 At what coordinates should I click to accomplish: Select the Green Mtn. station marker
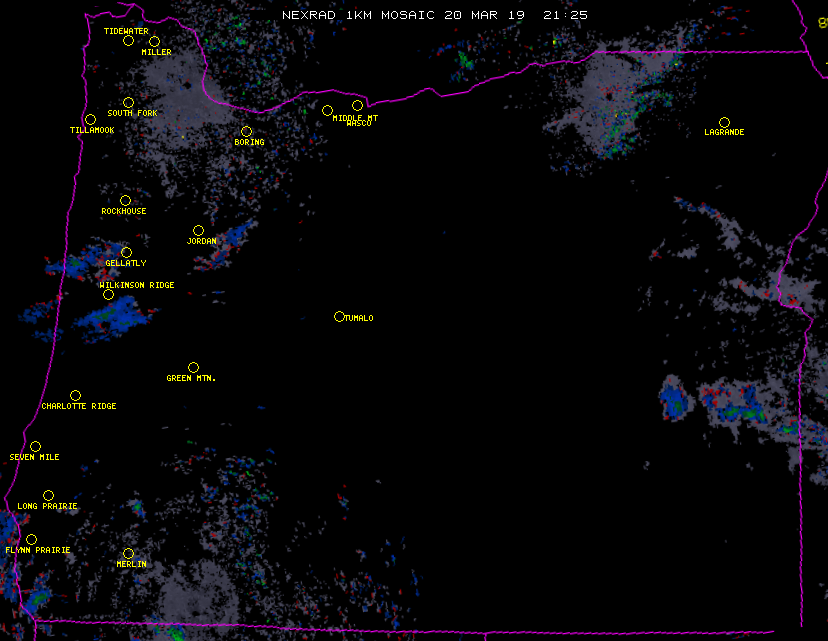[x=193, y=368]
